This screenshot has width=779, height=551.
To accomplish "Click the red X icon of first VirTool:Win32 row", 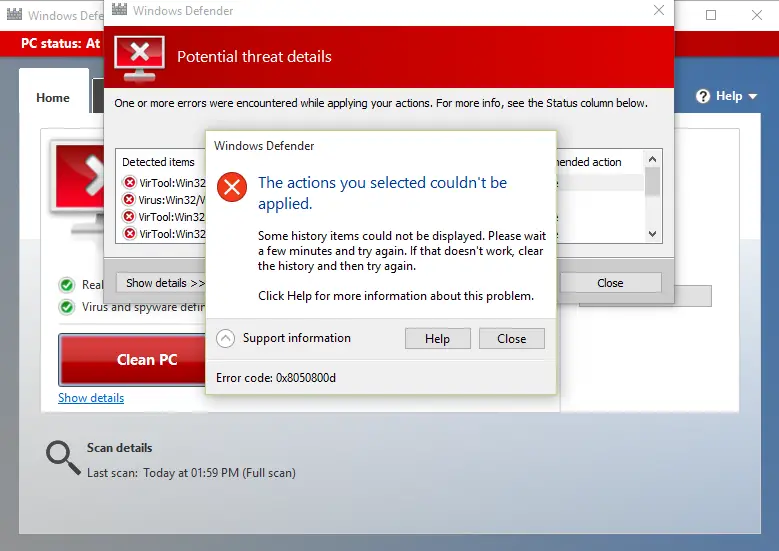I will pyautogui.click(x=129, y=182).
